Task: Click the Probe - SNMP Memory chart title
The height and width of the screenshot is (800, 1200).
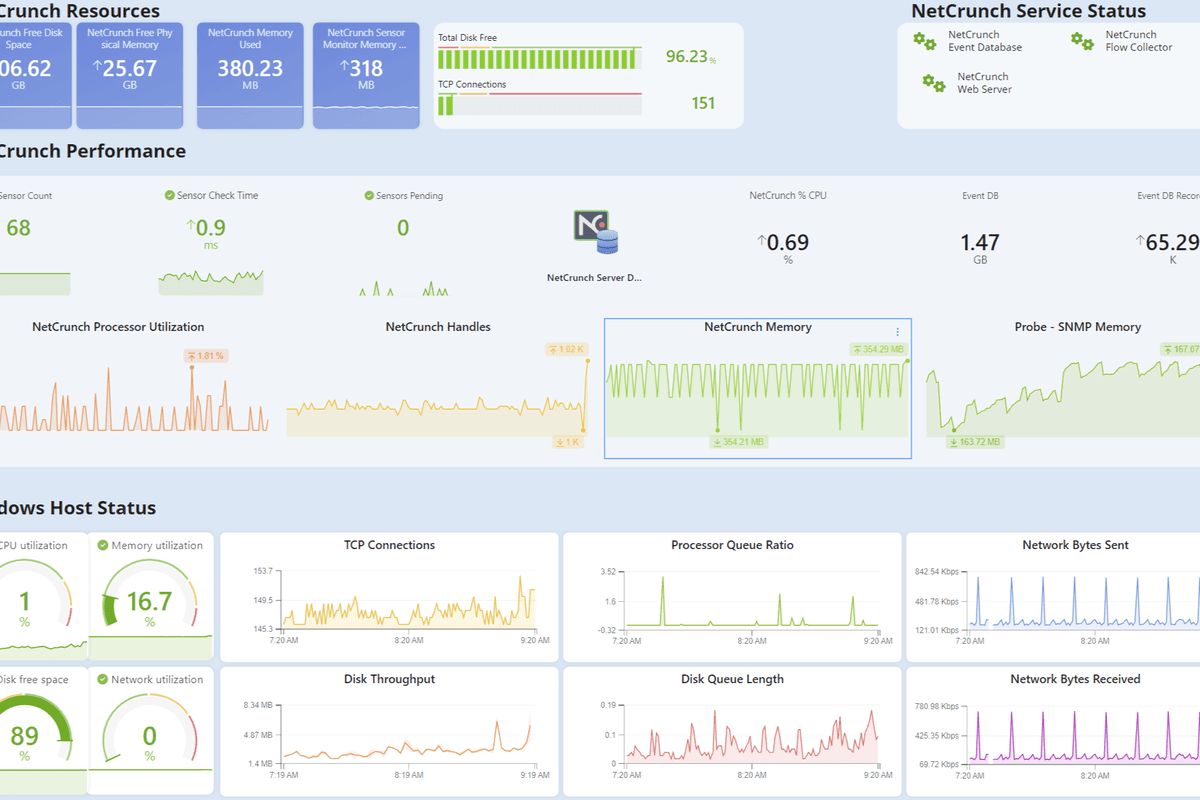Action: tap(1078, 327)
